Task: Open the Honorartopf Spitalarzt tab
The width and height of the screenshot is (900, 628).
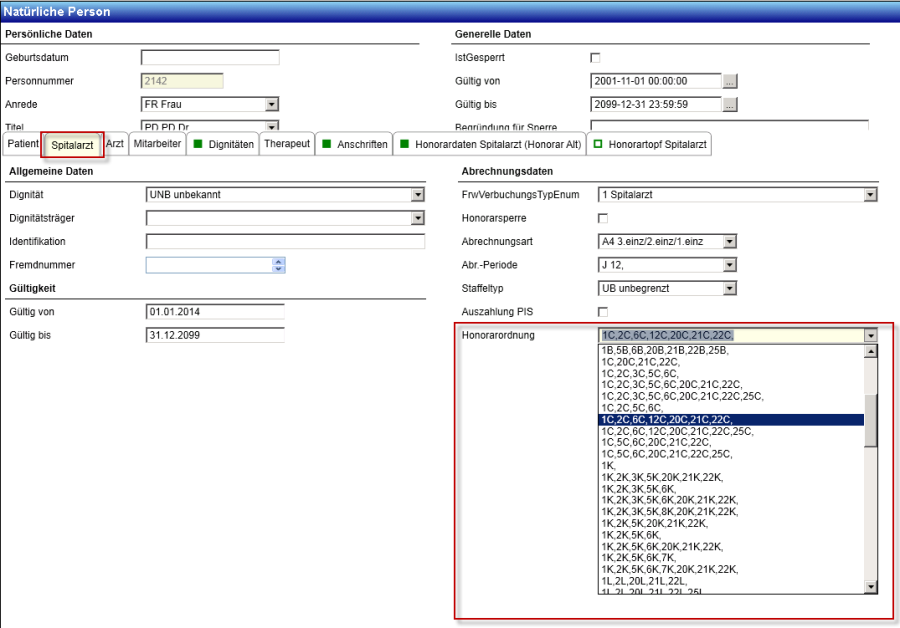Action: 650,144
